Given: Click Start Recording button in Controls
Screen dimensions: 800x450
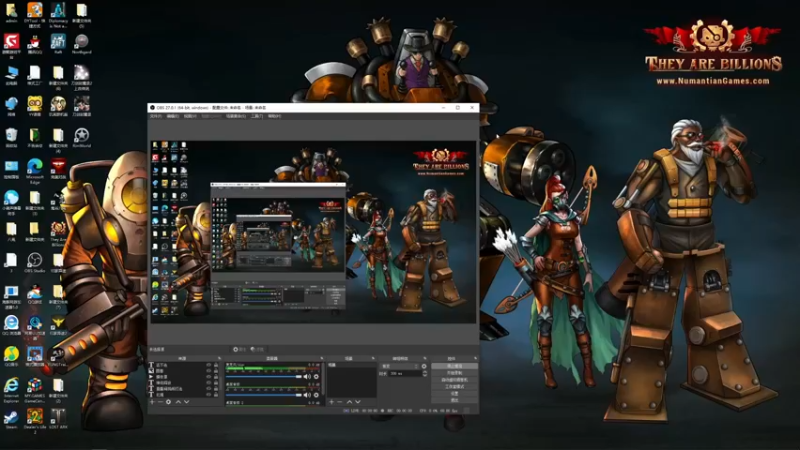Looking at the screenshot, I should (x=455, y=373).
